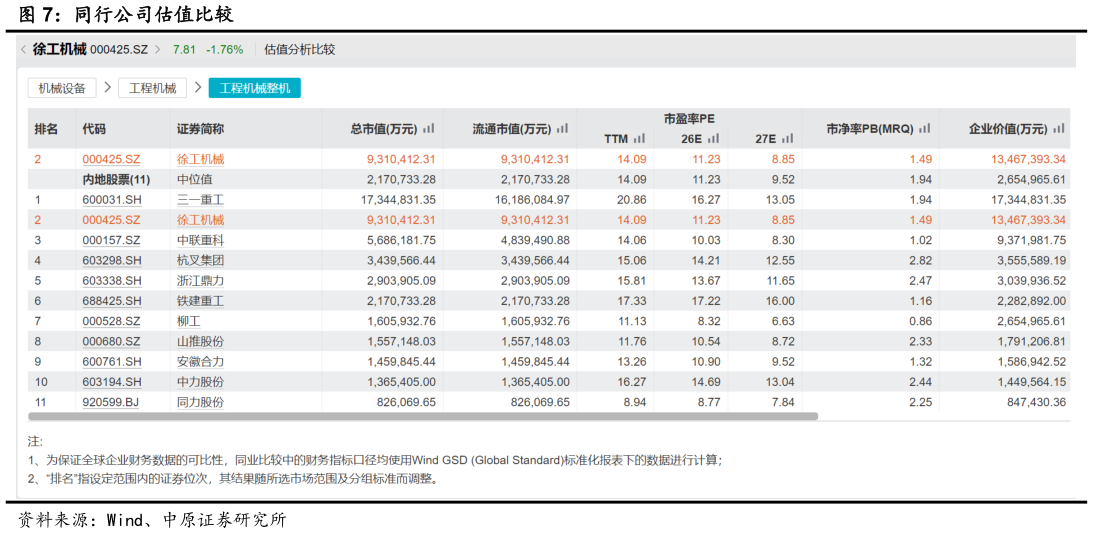Screen dimensions: 1093x534
Task: Open stock code link 688425.SH
Action: coord(112,300)
